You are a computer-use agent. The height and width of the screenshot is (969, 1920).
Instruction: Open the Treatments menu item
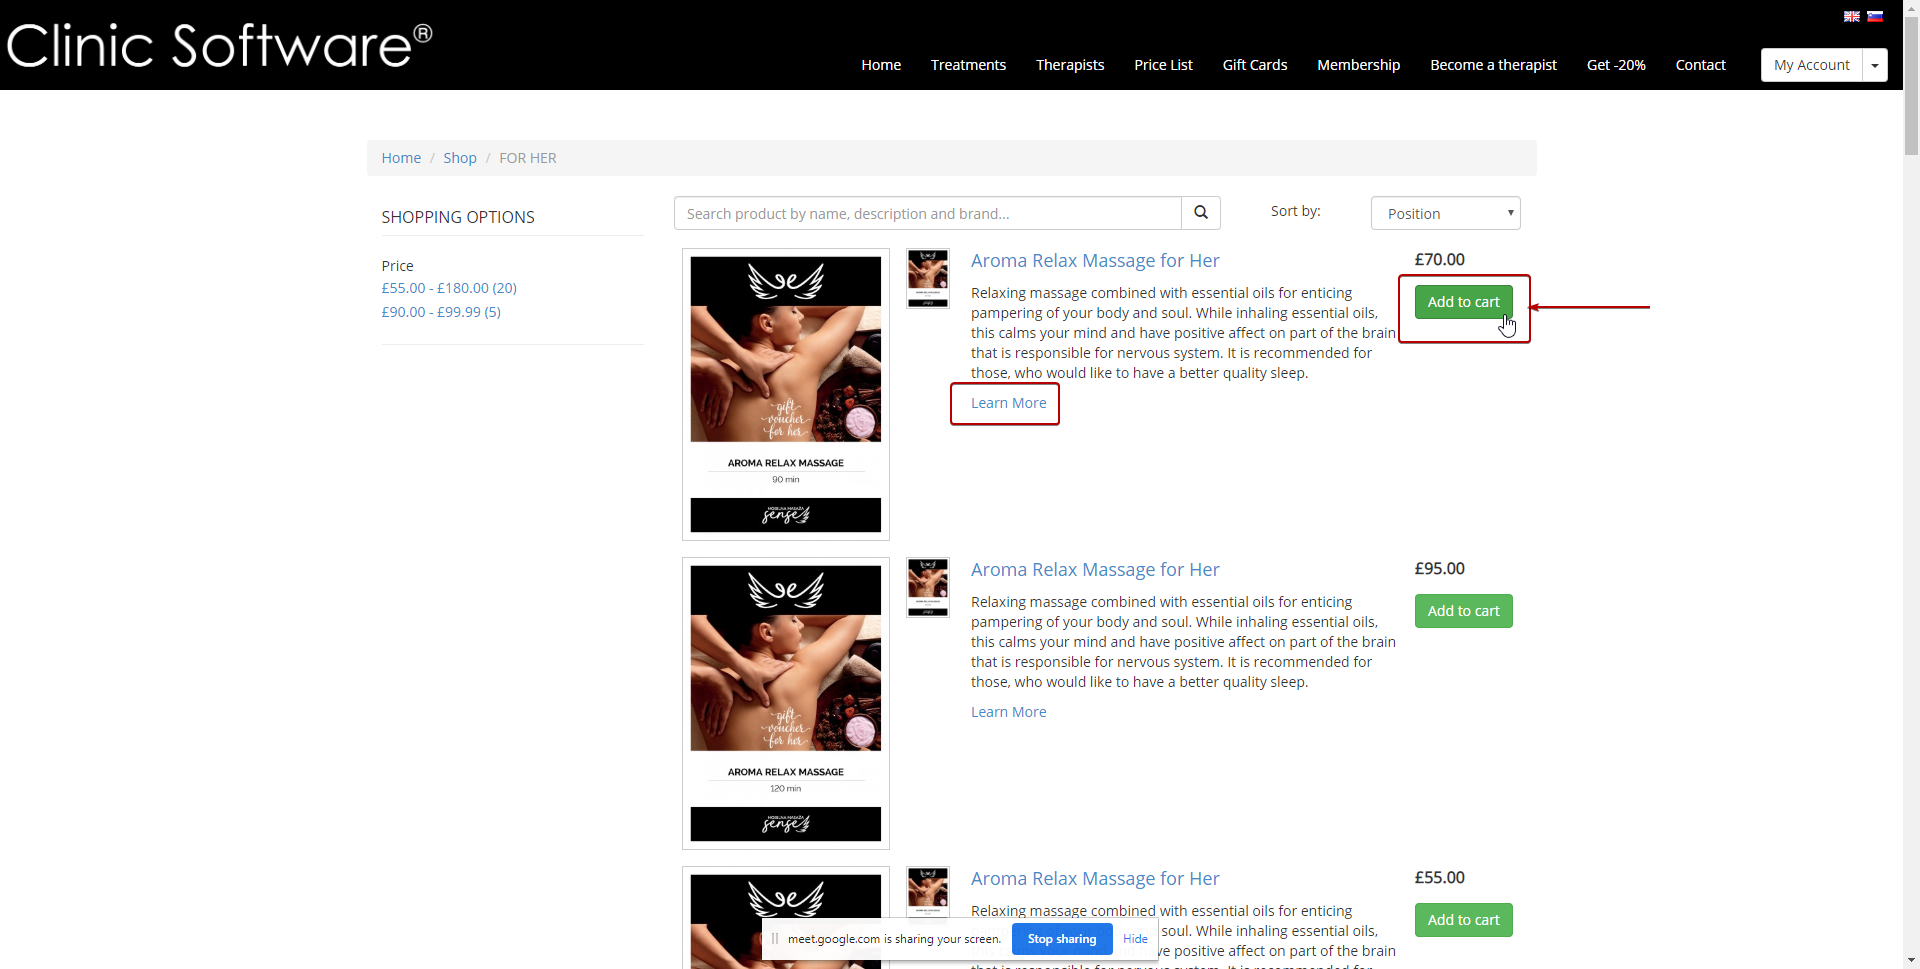[968, 65]
